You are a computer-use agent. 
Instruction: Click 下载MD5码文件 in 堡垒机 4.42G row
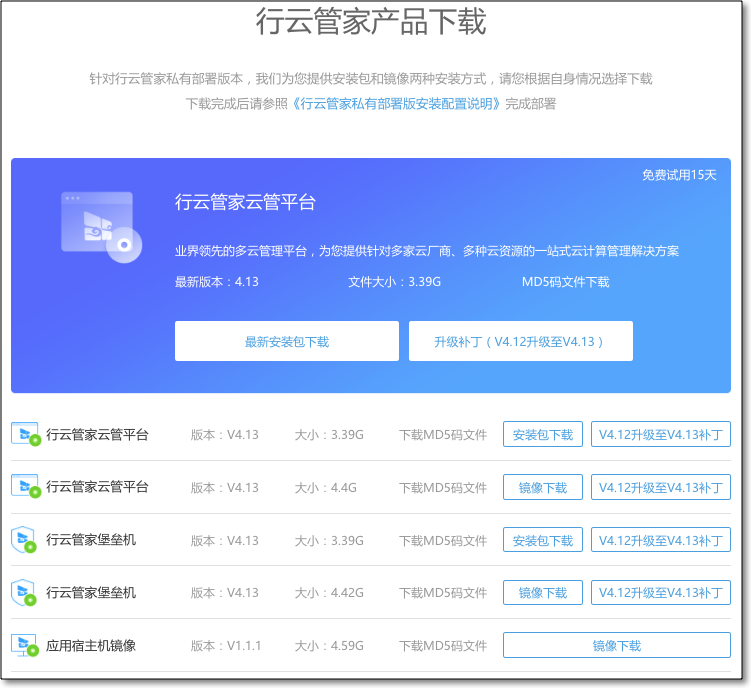point(443,593)
